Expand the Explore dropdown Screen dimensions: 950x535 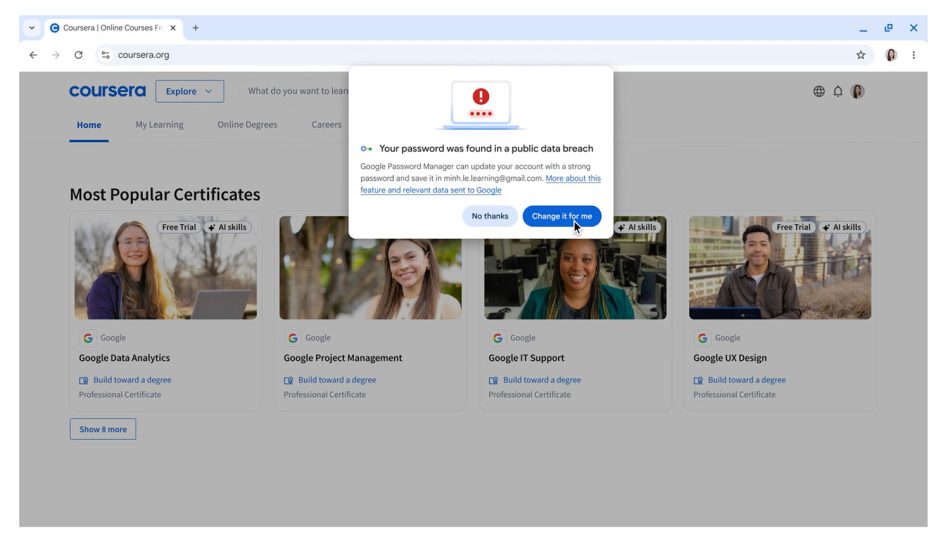(189, 91)
